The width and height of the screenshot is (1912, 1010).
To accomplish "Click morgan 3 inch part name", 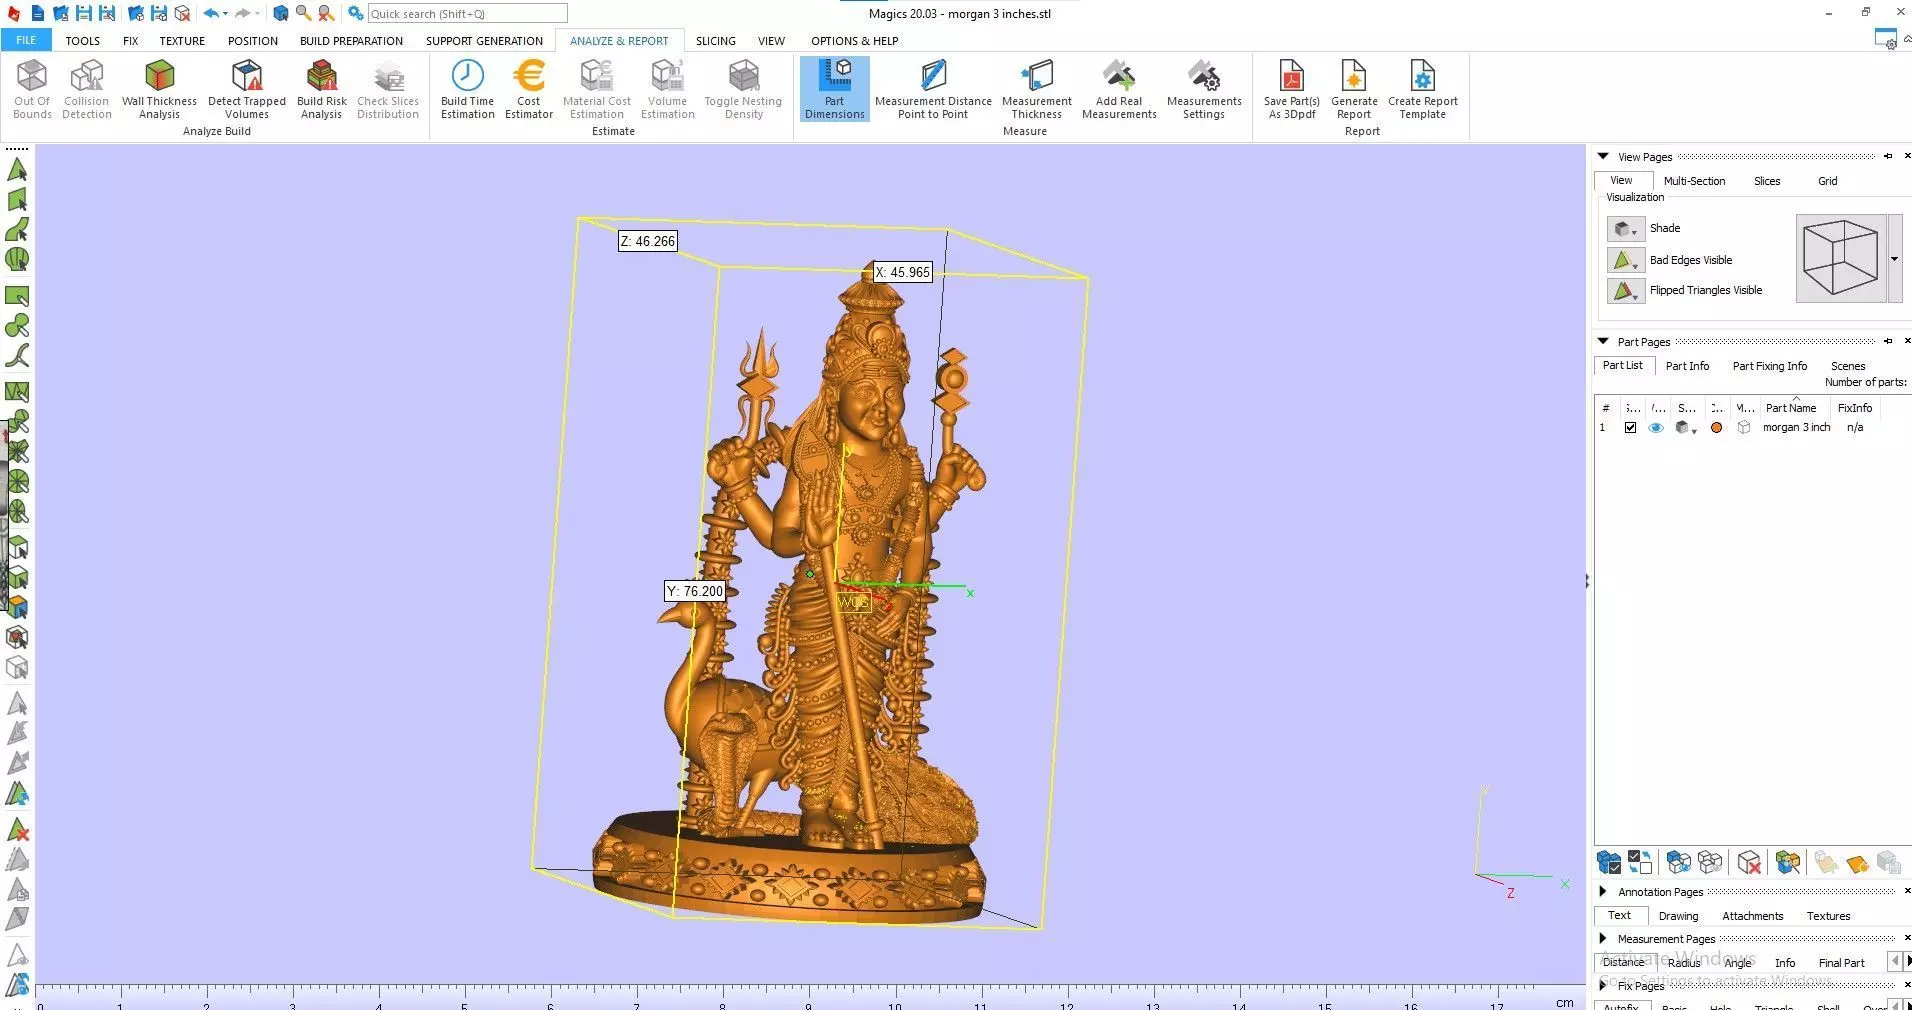I will [x=1796, y=427].
